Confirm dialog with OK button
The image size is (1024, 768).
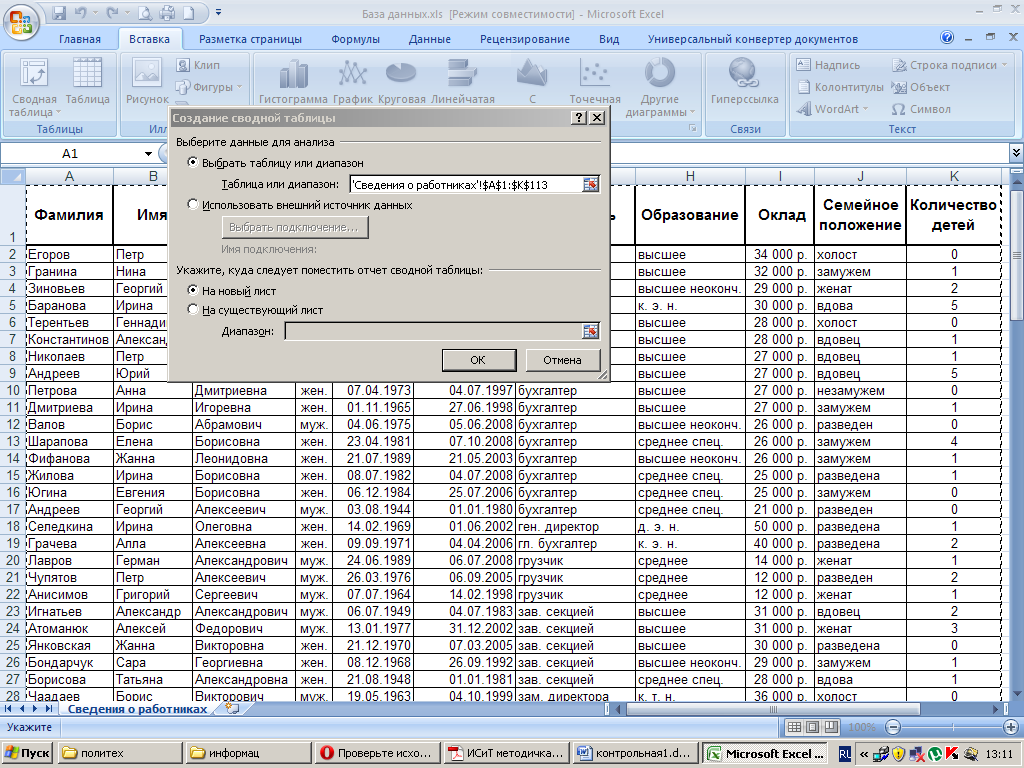pyautogui.click(x=478, y=360)
